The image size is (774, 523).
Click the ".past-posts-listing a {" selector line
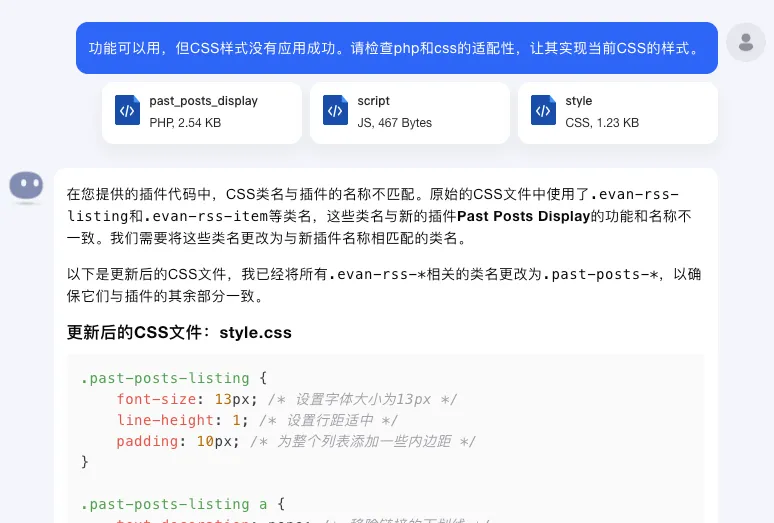(x=183, y=504)
